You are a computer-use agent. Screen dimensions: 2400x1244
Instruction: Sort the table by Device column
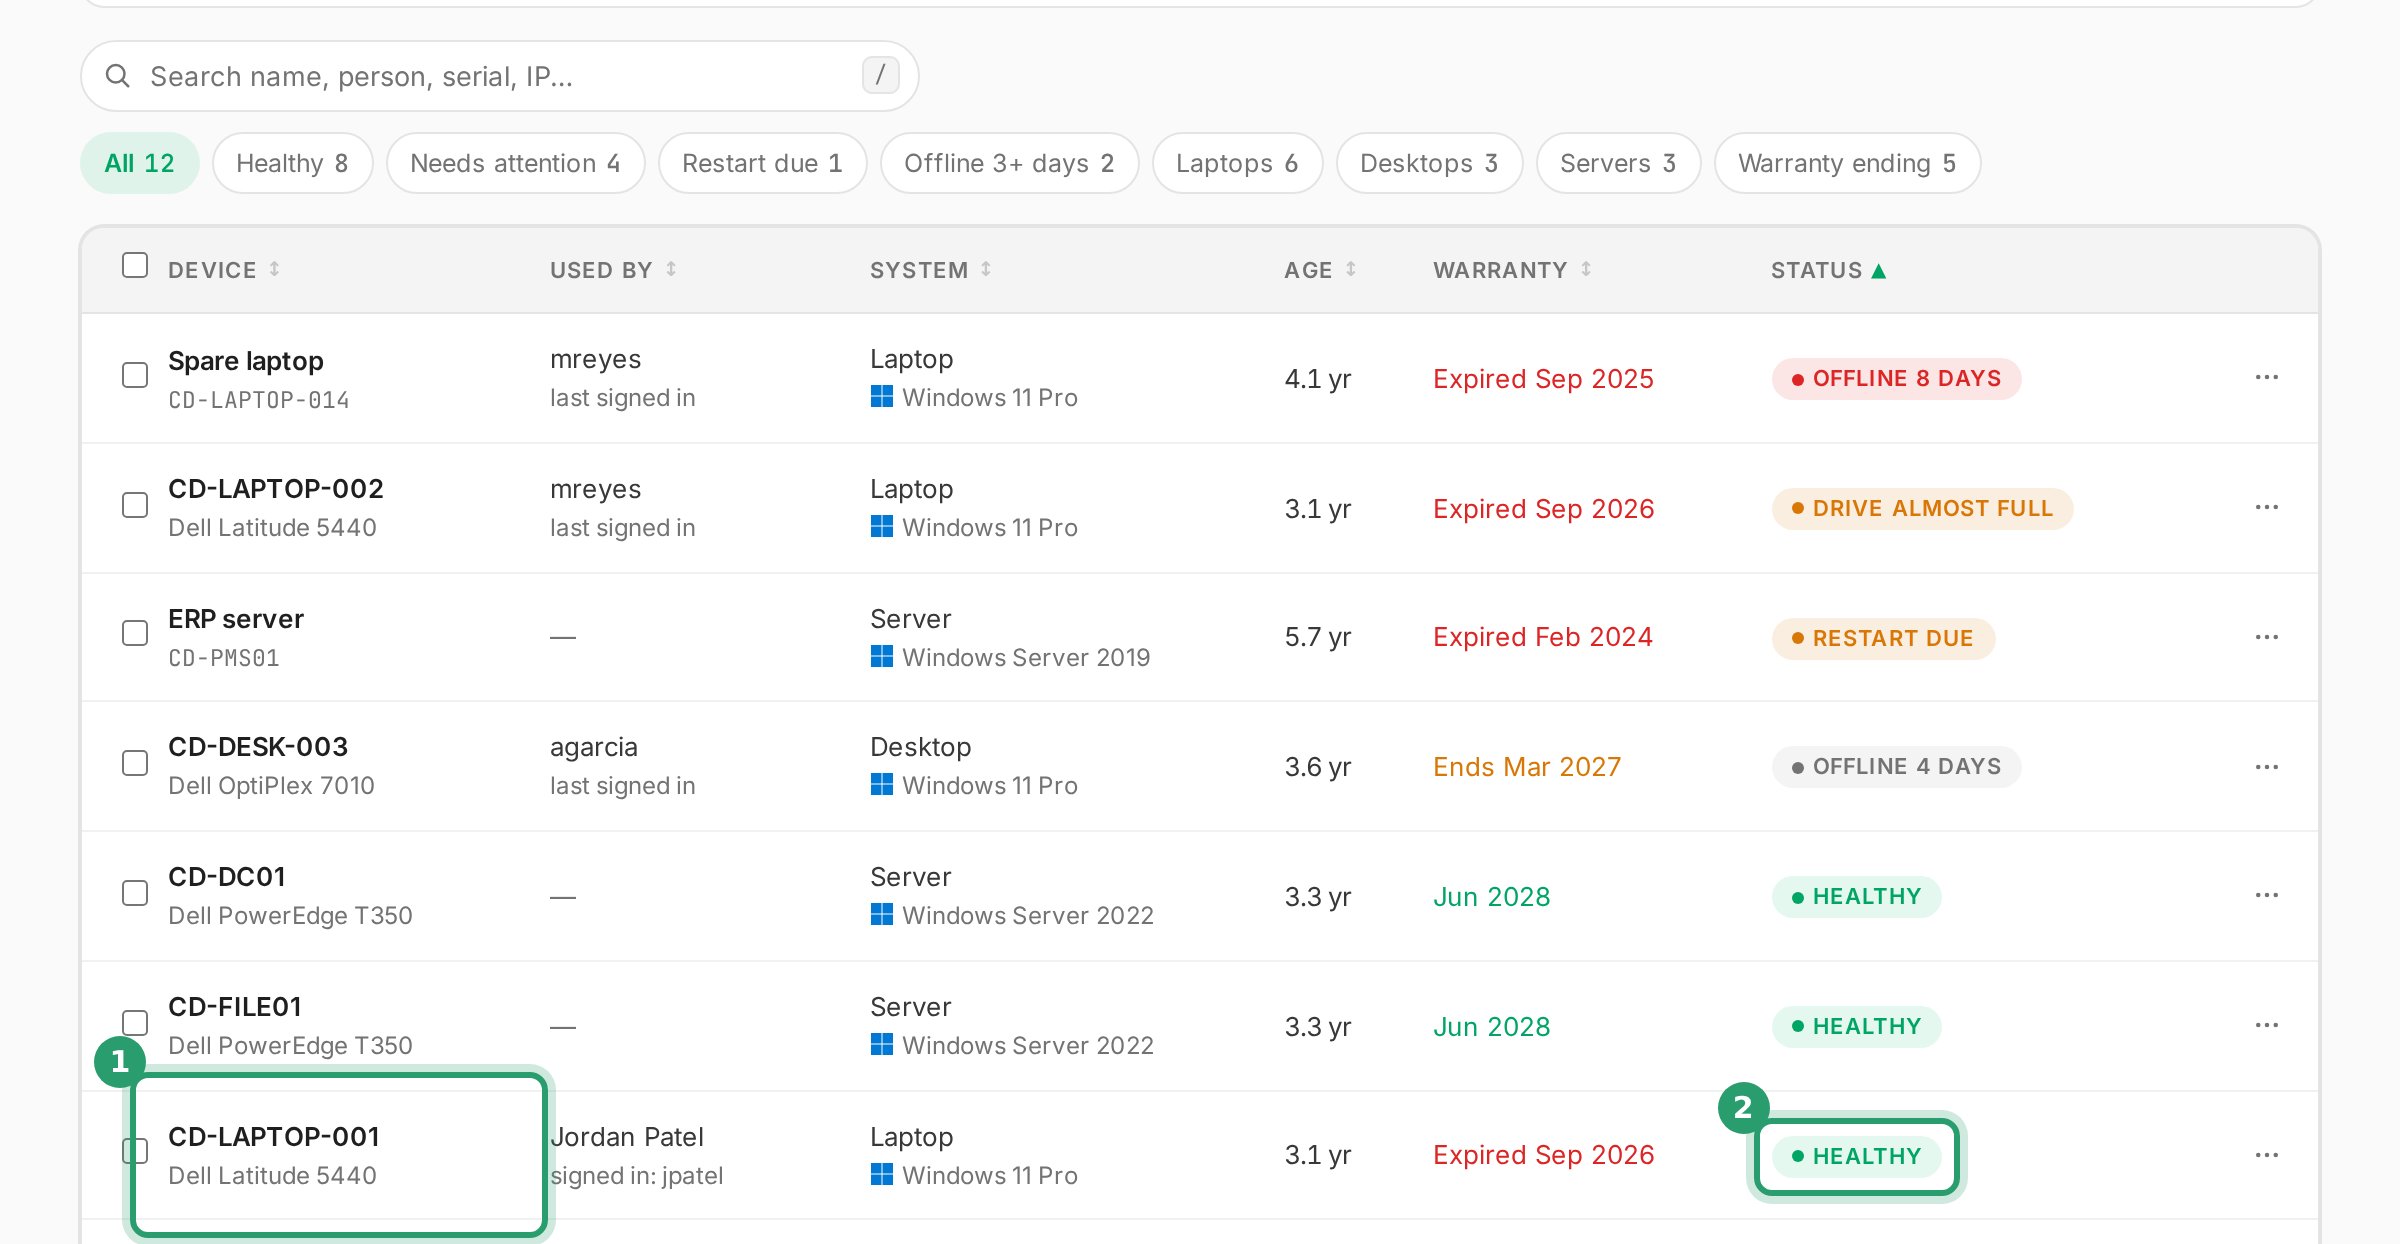click(224, 270)
